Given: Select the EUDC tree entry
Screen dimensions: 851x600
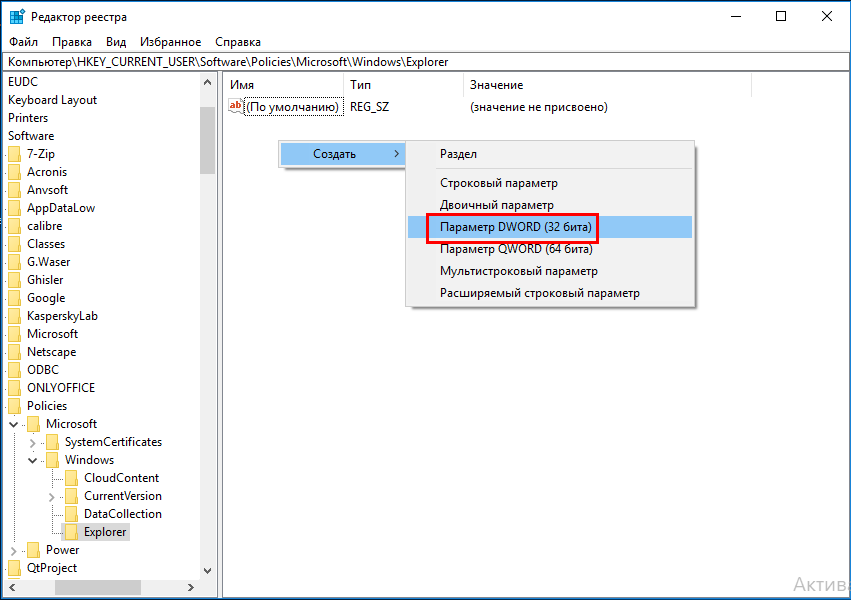Looking at the screenshot, I should [x=23, y=82].
